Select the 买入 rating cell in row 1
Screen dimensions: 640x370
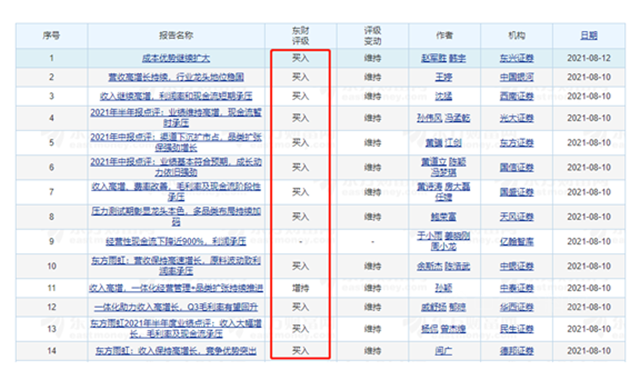coord(301,58)
